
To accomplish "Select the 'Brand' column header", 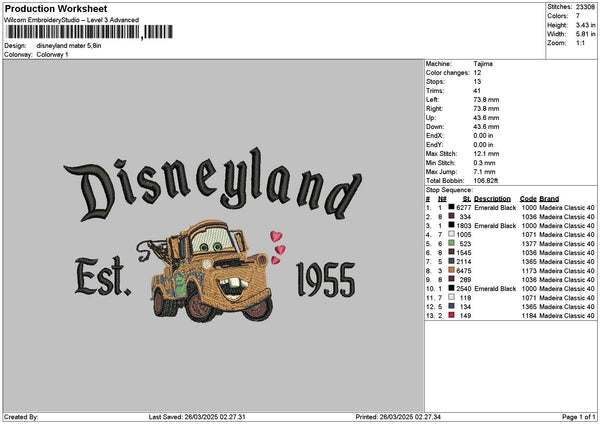I will click(x=549, y=199).
